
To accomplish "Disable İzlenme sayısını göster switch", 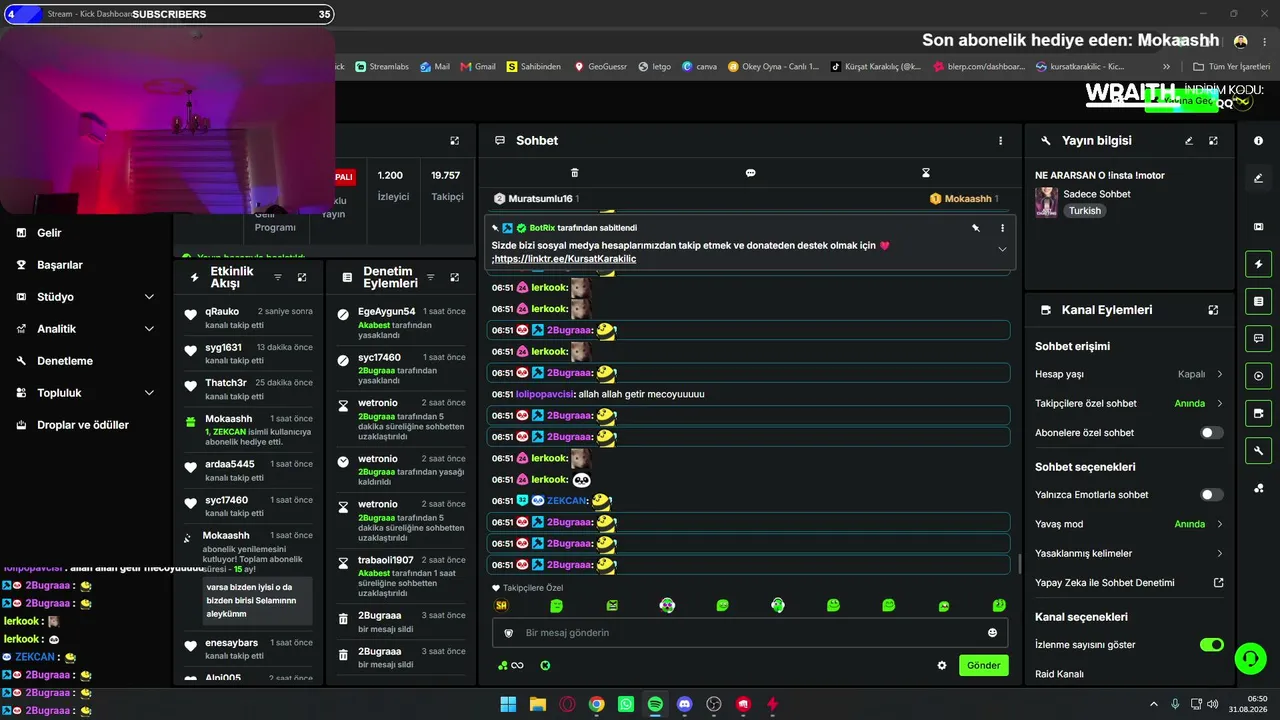I will point(1211,645).
